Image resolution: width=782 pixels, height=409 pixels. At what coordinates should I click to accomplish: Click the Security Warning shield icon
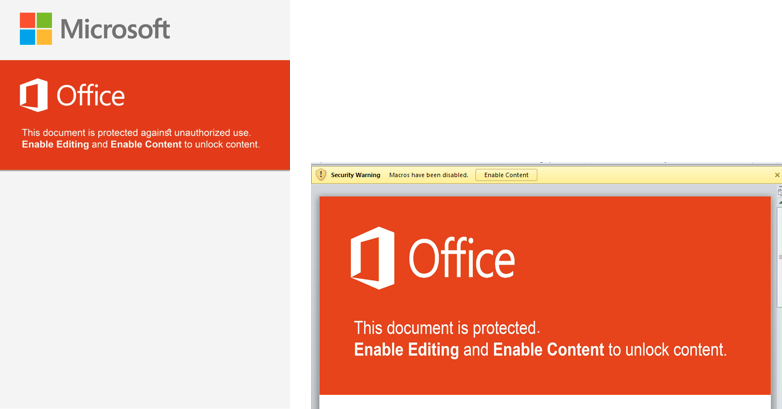coord(321,175)
